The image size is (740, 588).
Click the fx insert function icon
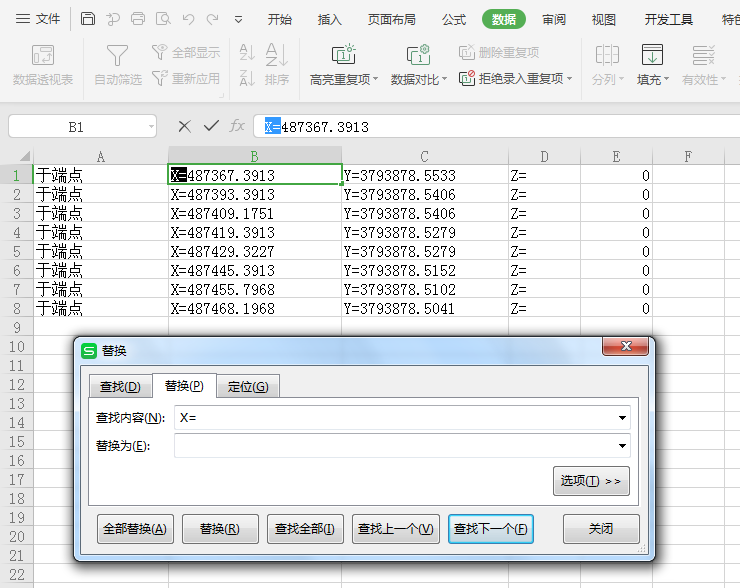point(237,126)
